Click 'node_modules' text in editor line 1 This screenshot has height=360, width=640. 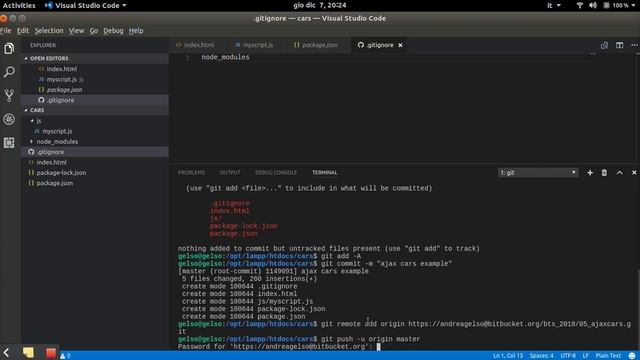[225, 57]
